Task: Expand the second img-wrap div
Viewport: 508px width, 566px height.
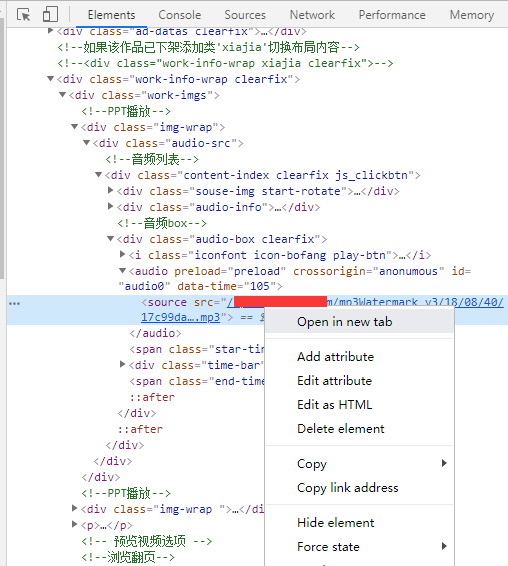Action: (x=74, y=509)
